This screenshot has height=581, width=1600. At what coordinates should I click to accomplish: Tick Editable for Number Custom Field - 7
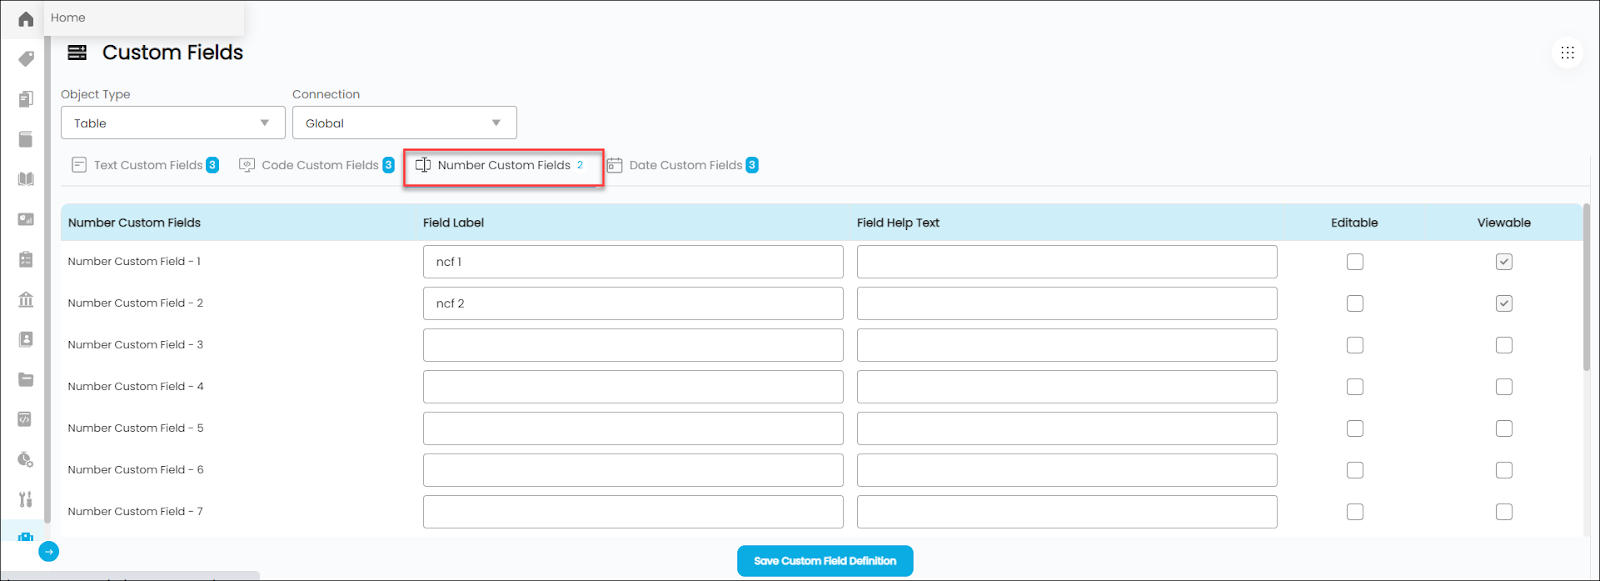[x=1355, y=512]
